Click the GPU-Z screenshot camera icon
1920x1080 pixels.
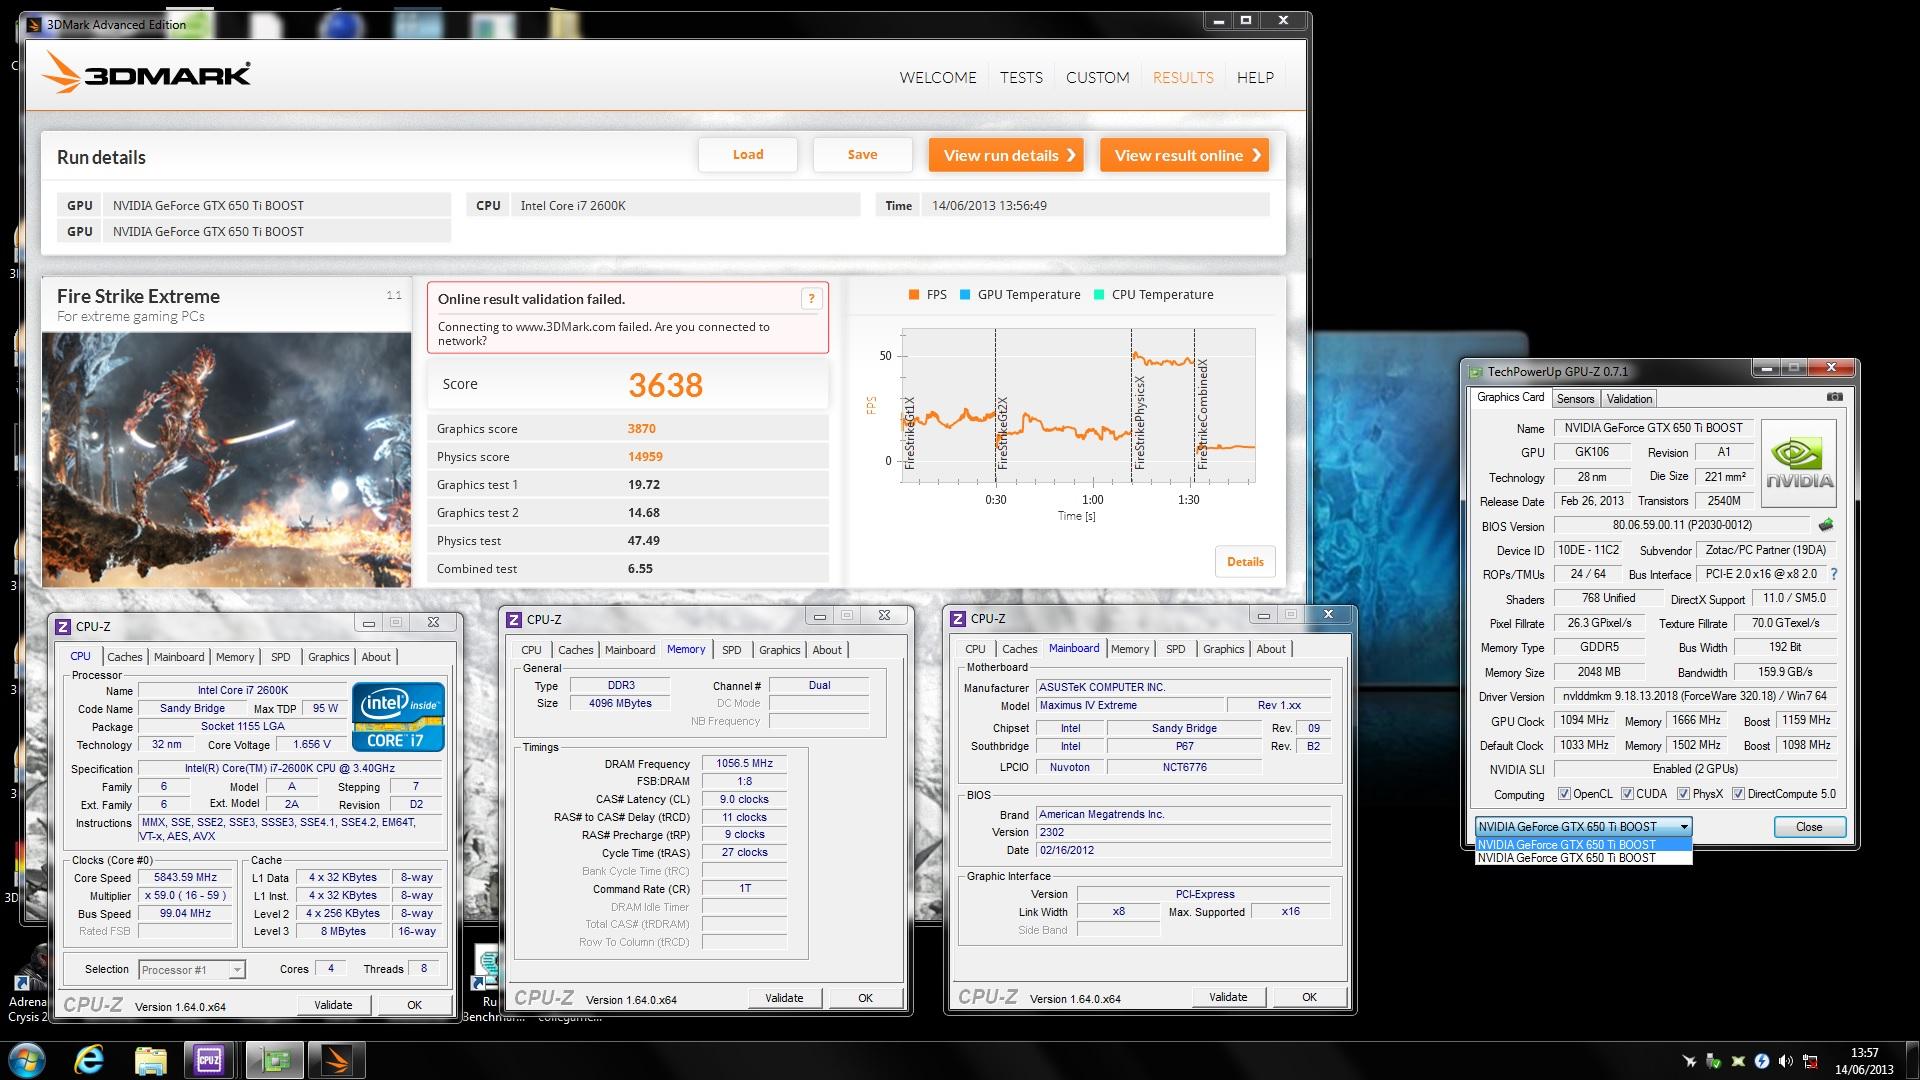point(1834,397)
